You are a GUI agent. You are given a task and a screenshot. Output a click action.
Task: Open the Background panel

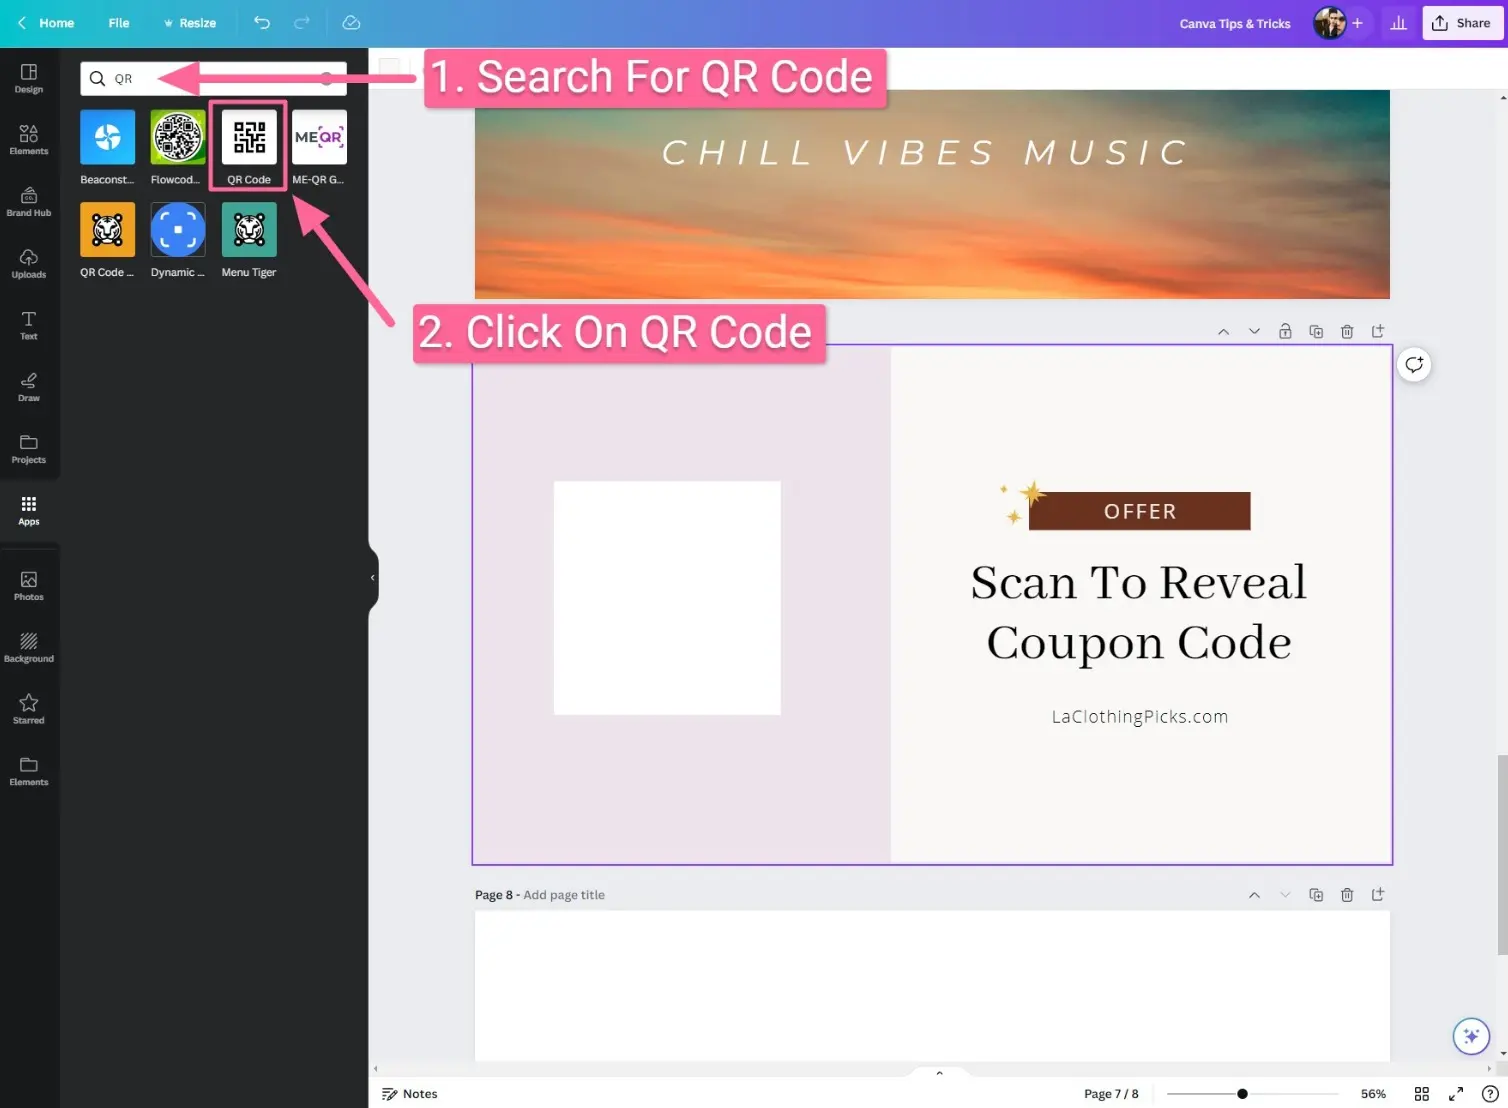coord(29,648)
